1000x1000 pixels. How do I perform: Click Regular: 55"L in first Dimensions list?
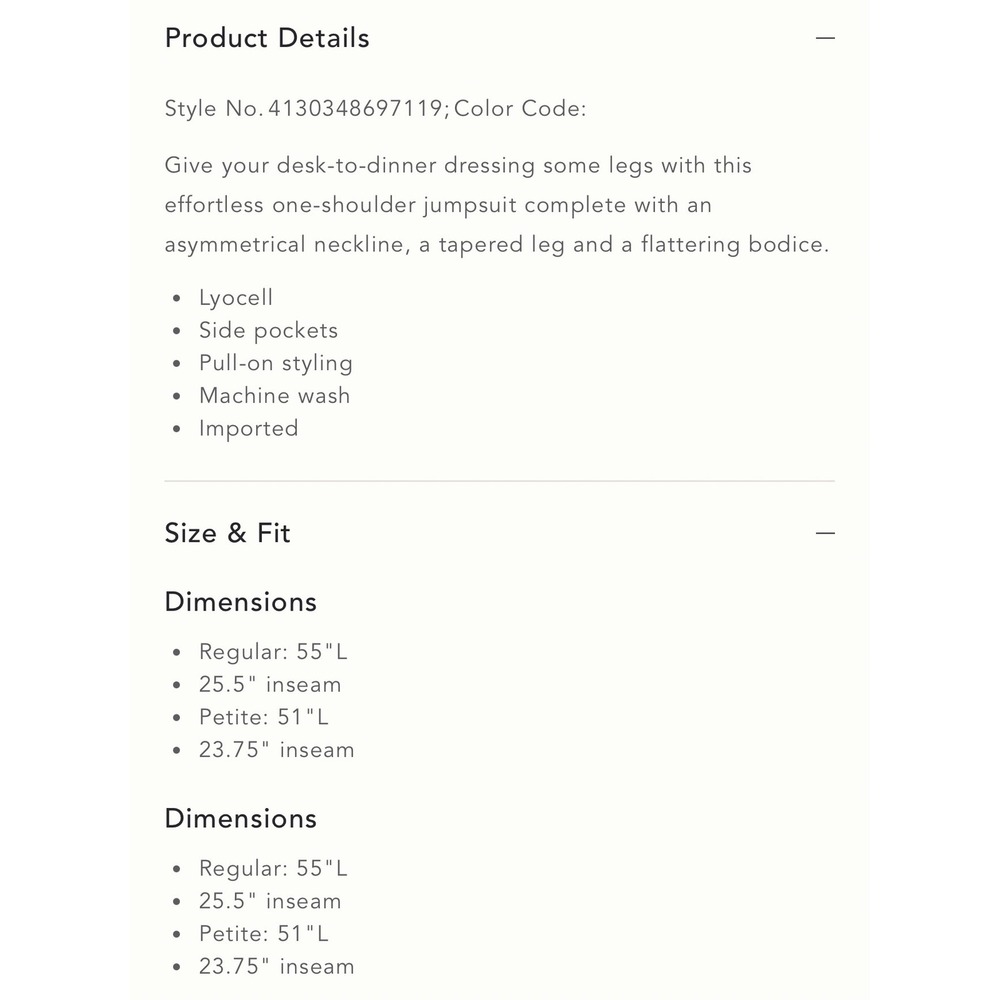pyautogui.click(x=273, y=652)
